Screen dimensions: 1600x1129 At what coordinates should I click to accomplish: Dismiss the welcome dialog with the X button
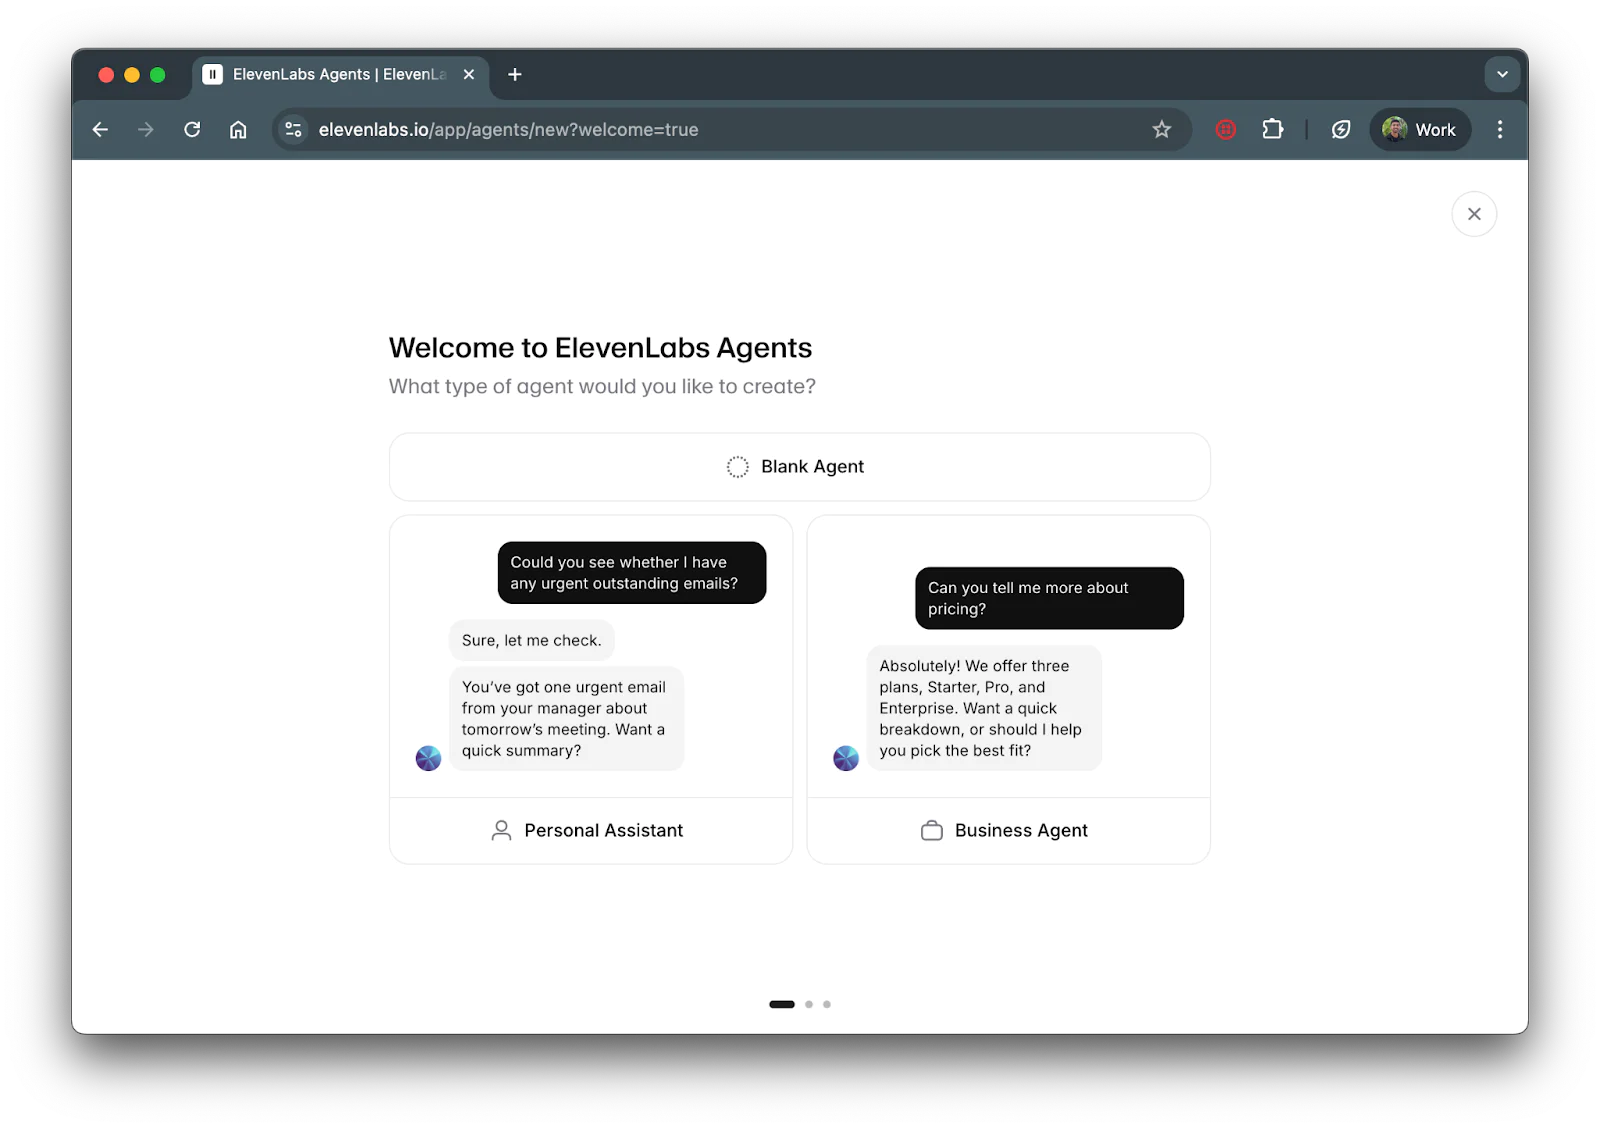(1474, 214)
